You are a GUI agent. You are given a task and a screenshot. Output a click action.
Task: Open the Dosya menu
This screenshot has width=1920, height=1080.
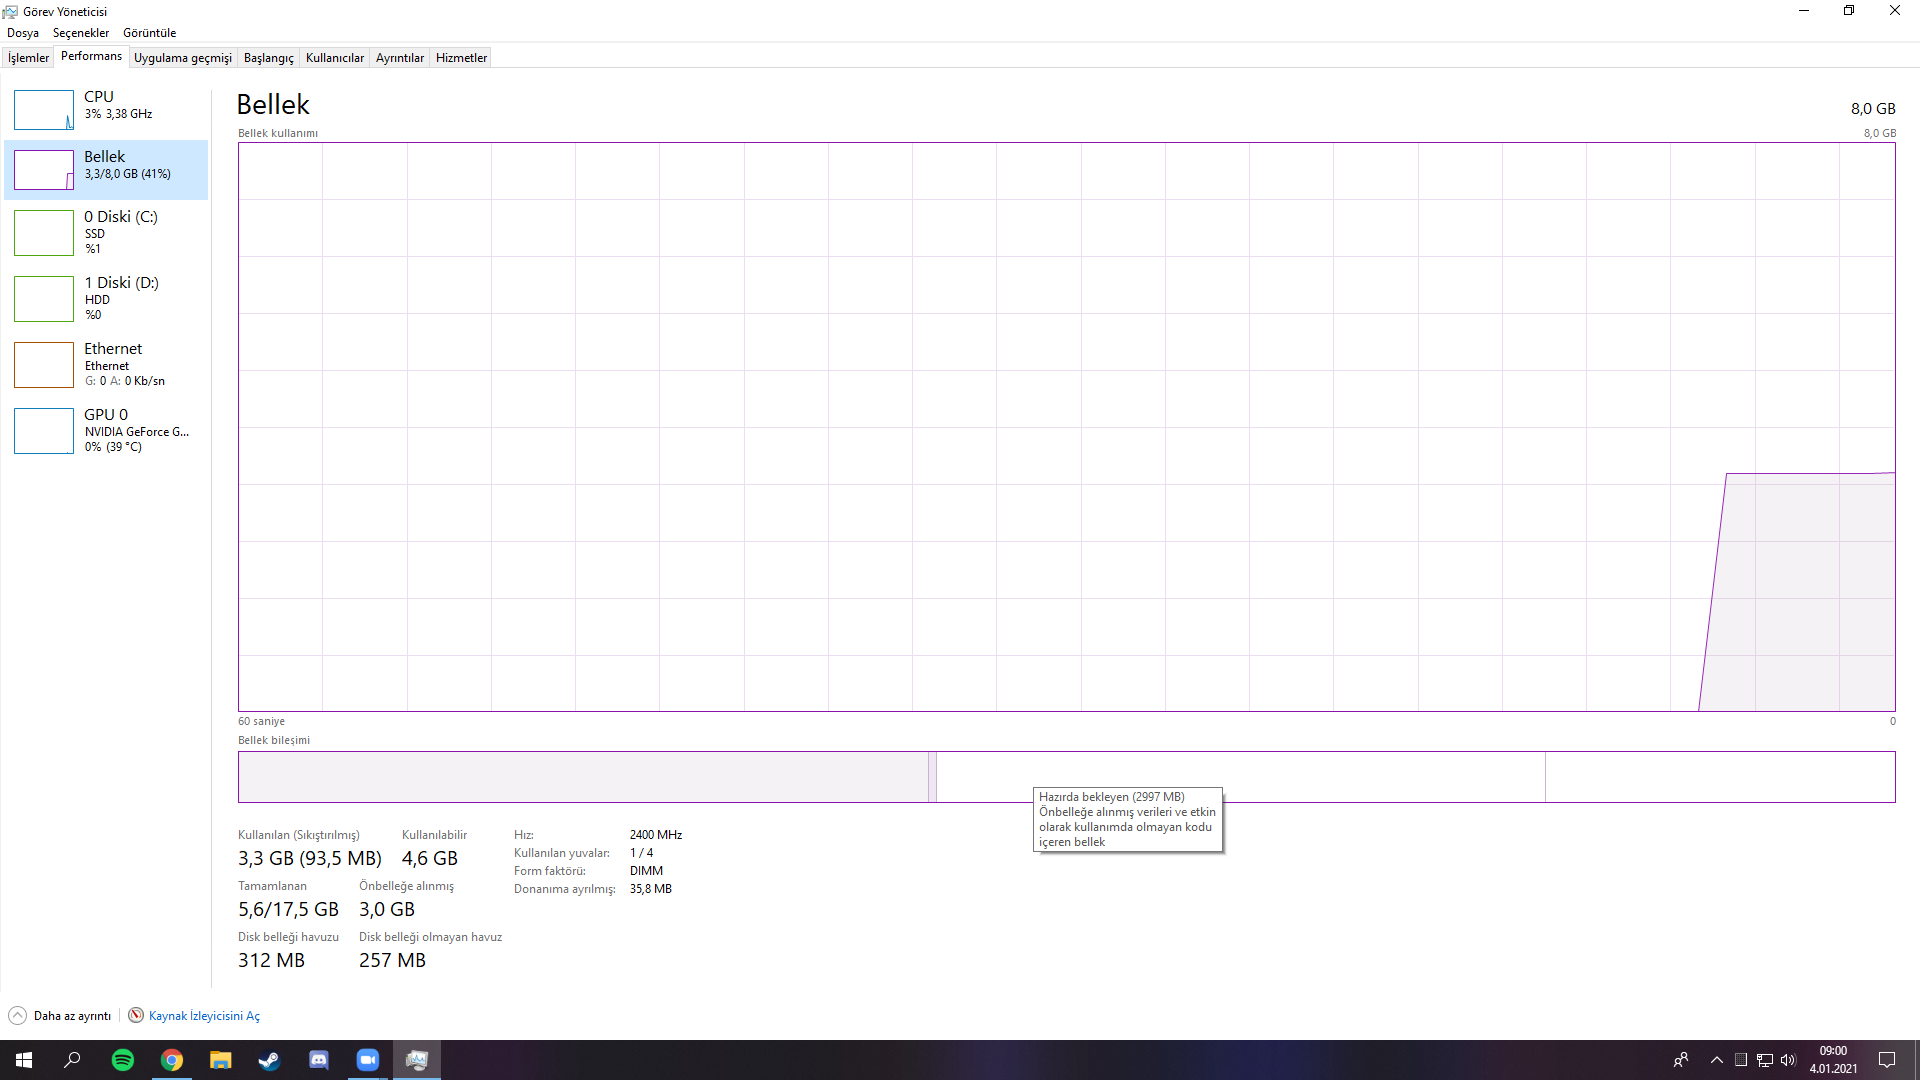click(23, 33)
